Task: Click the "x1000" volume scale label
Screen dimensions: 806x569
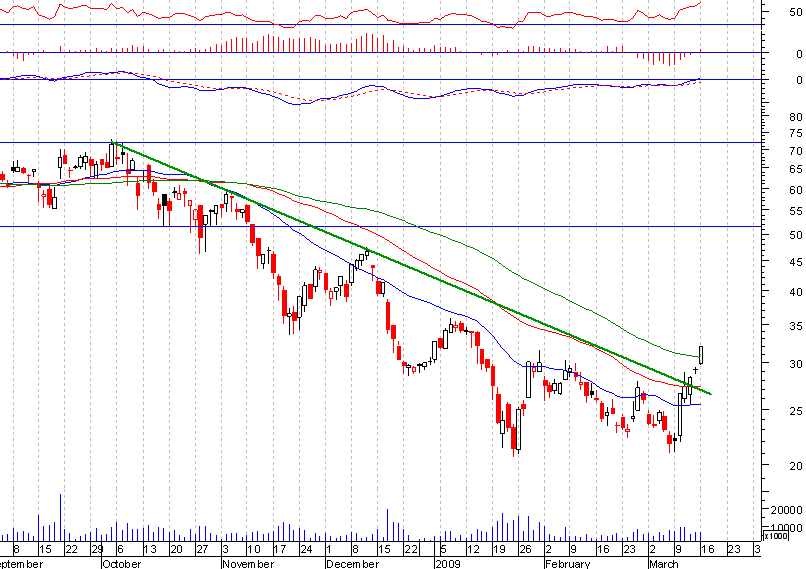Action: point(775,536)
